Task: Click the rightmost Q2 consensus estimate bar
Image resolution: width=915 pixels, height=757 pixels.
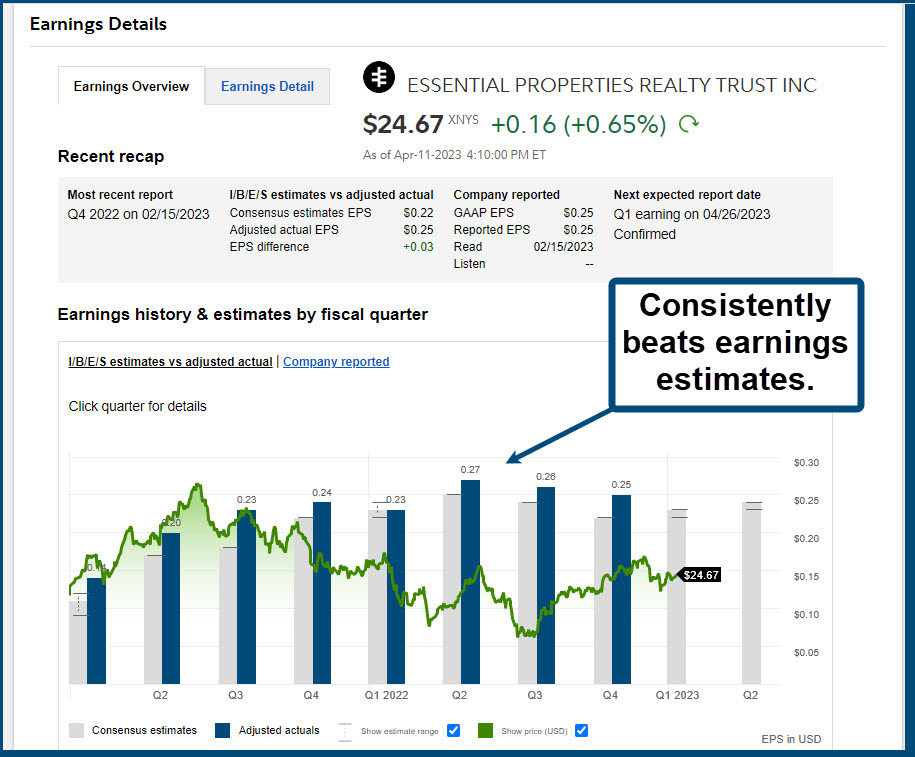Action: [x=752, y=593]
